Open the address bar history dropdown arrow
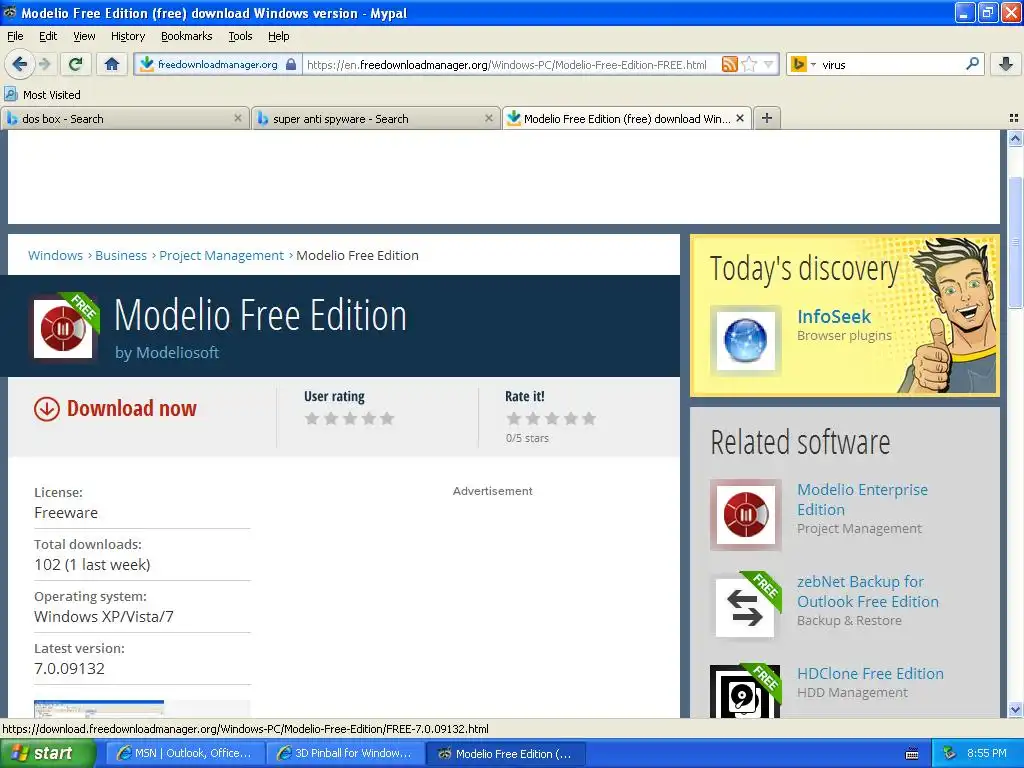The height and width of the screenshot is (768, 1024). (769, 64)
